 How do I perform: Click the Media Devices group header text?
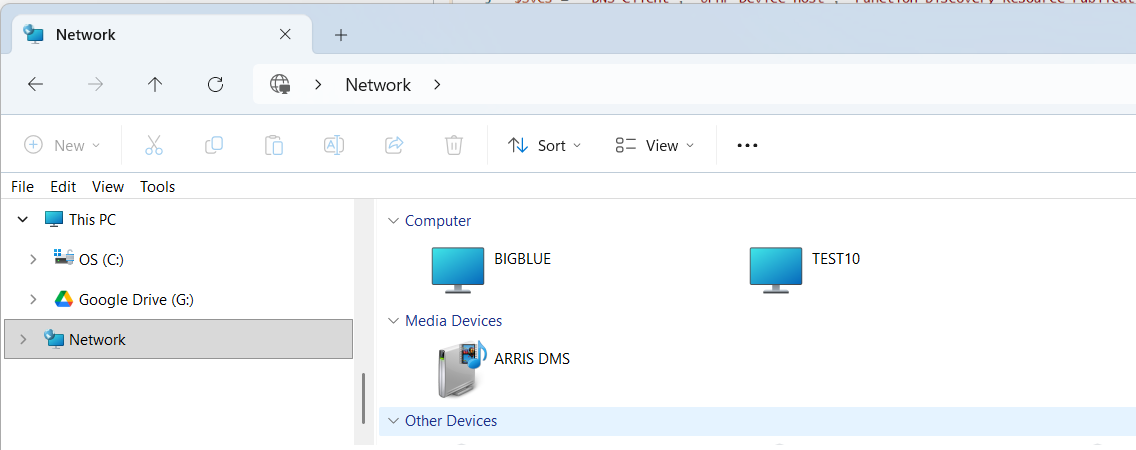pos(454,320)
